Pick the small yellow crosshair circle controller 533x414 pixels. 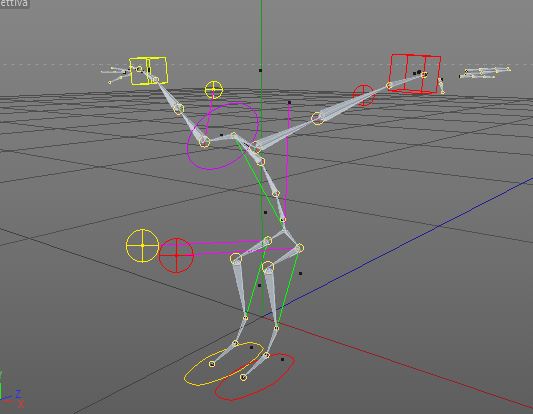point(214,90)
